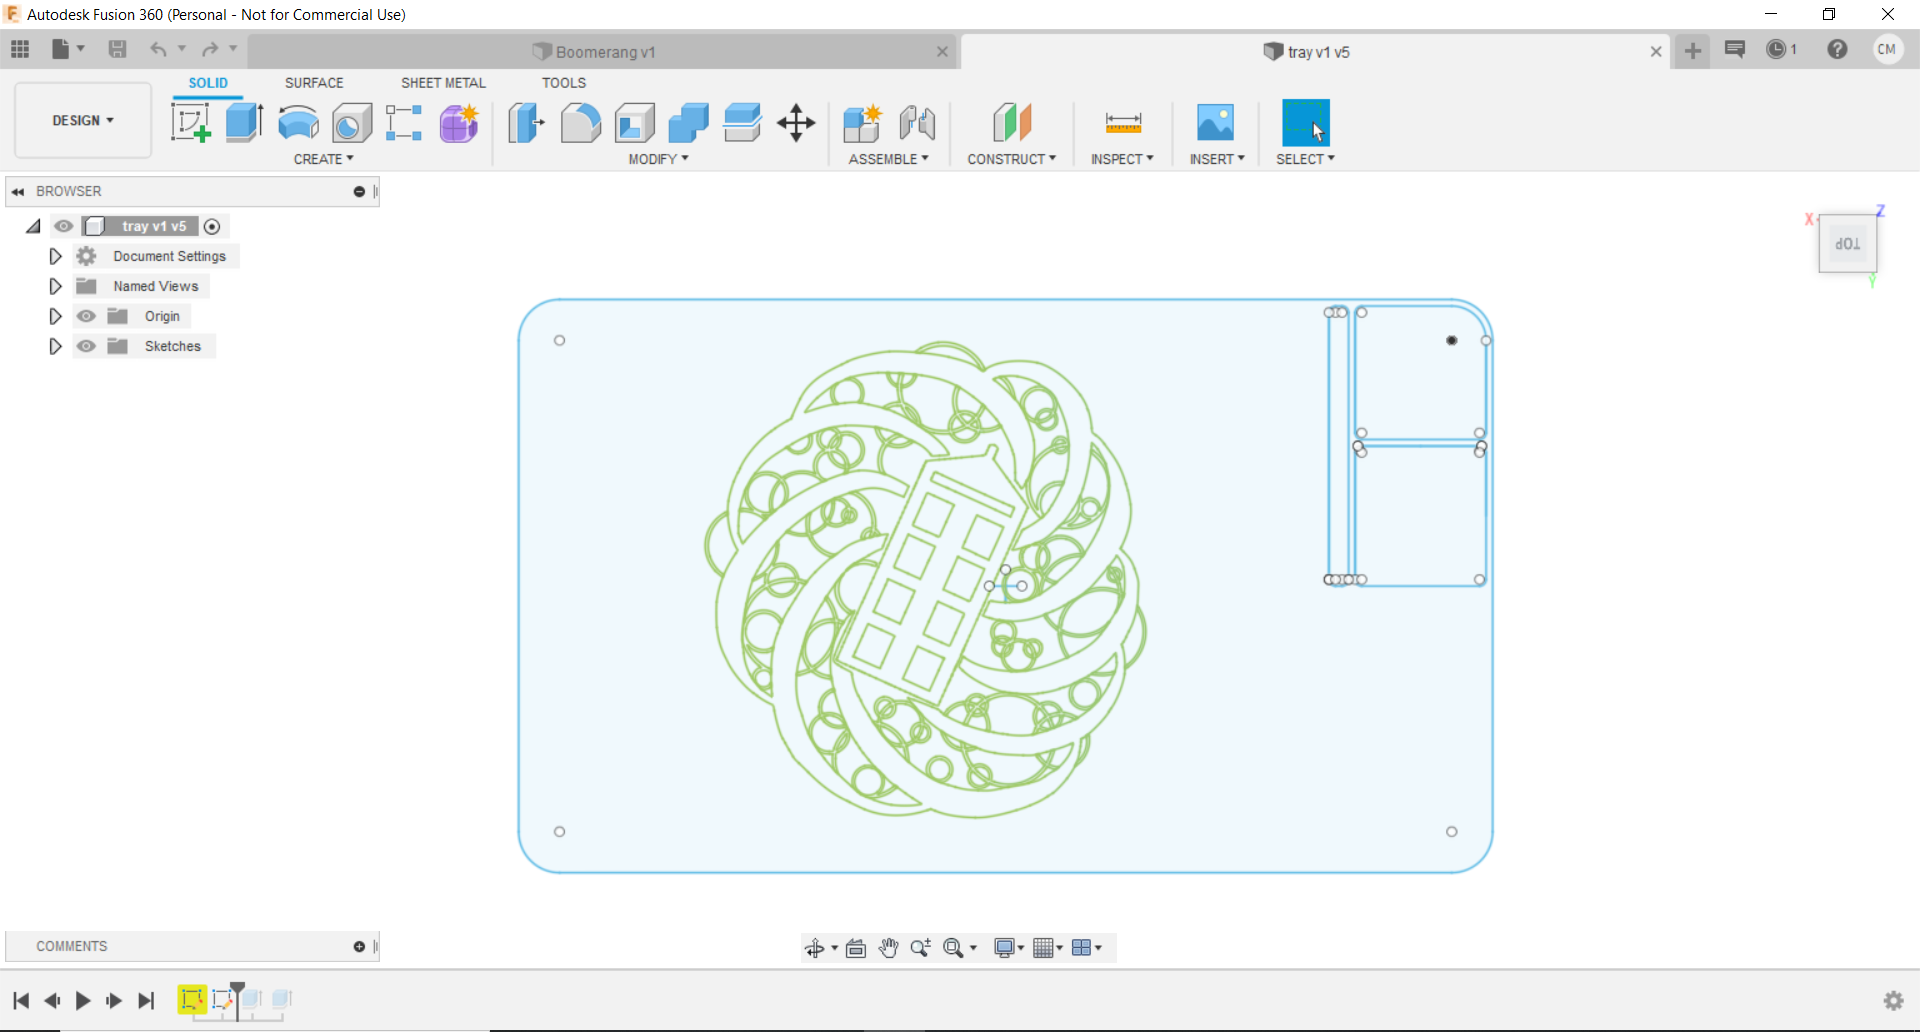
Task: Open the Data Panel grid icon
Action: tap(20, 49)
